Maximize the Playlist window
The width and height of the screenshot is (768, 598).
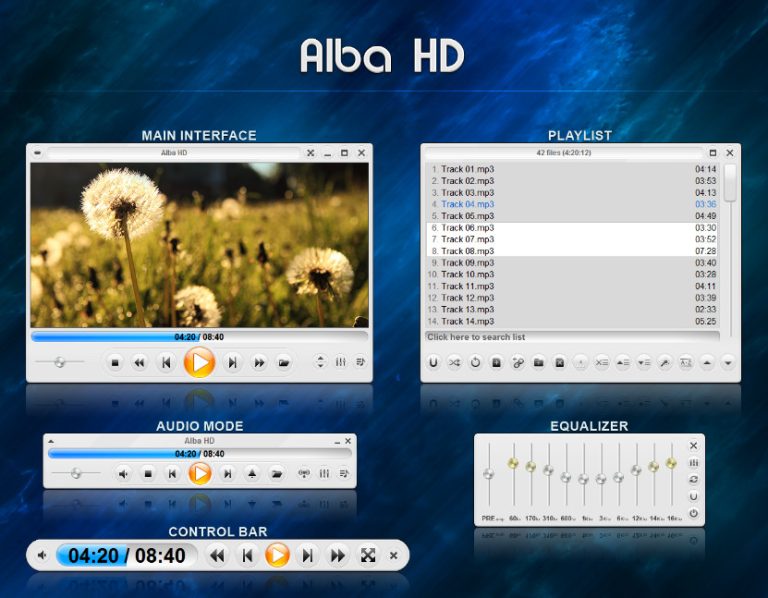(x=713, y=153)
